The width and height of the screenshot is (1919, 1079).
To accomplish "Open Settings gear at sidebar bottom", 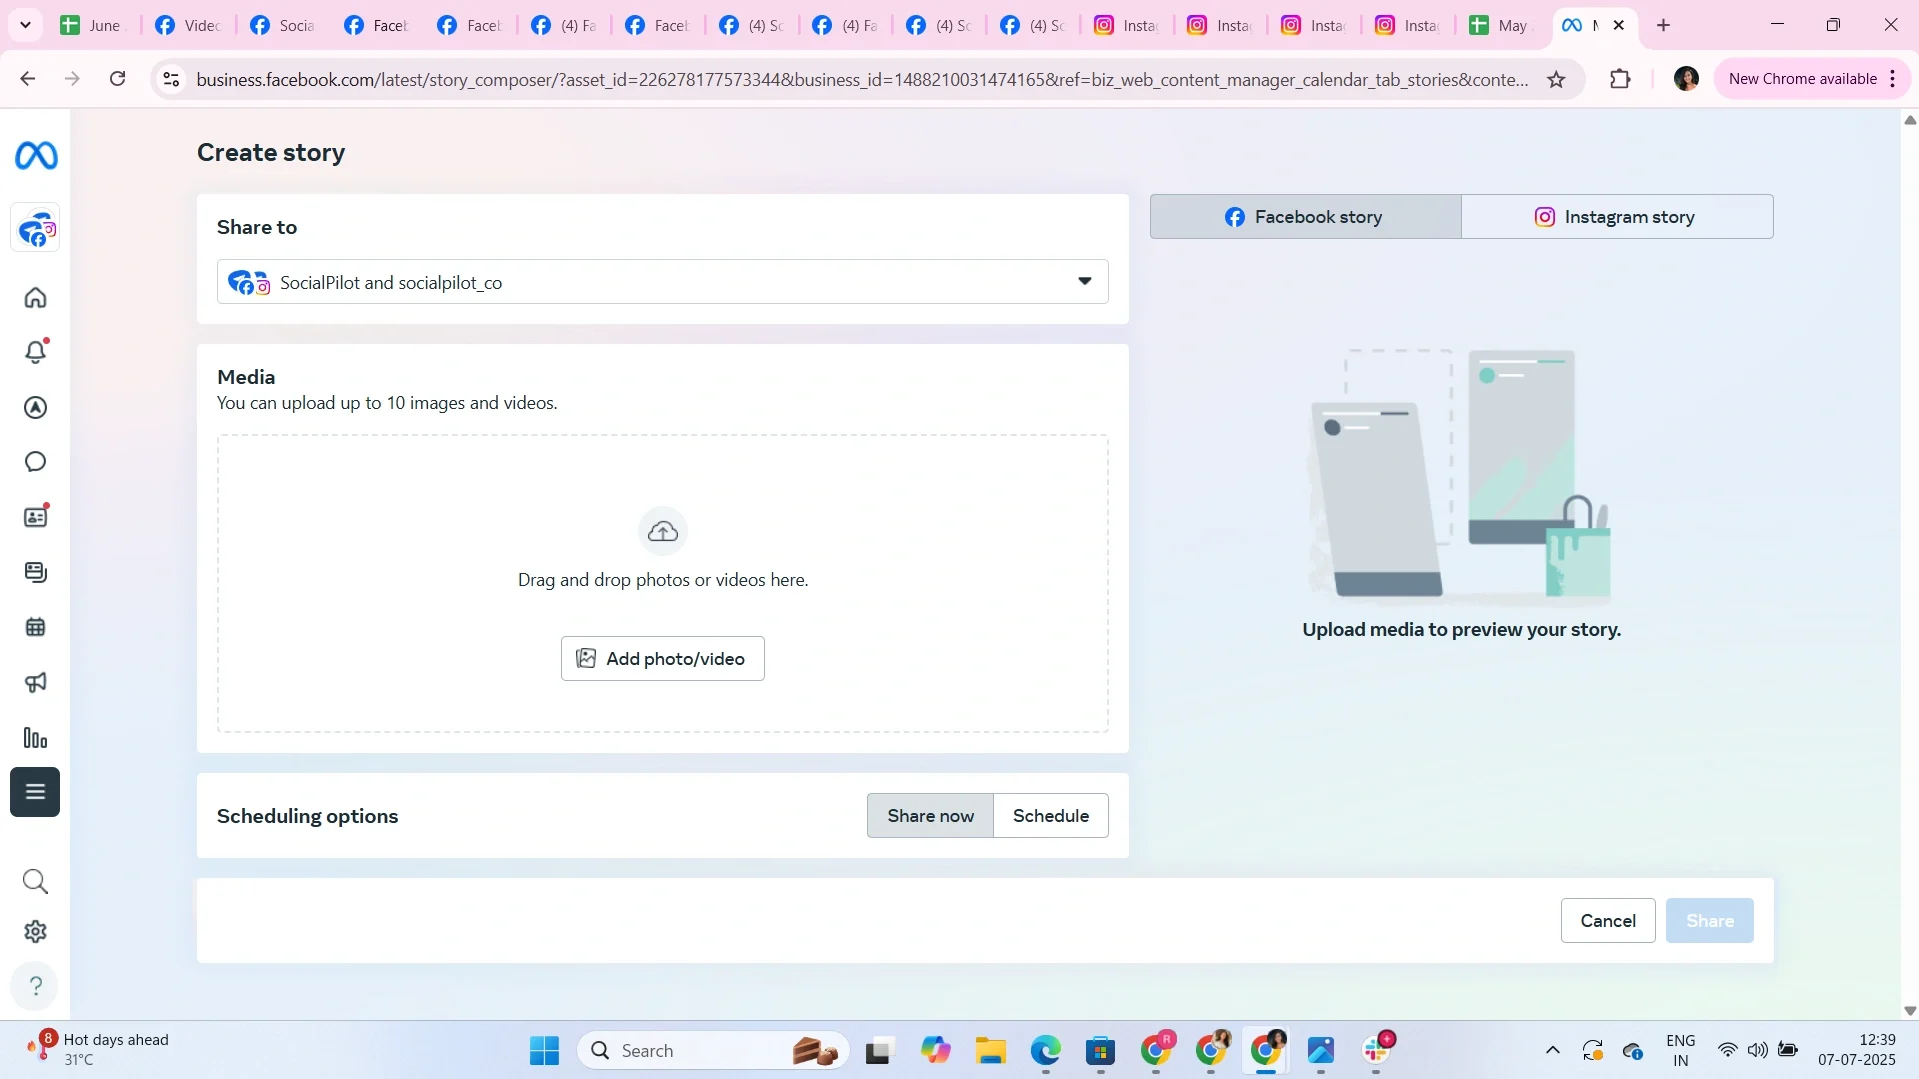I will pyautogui.click(x=35, y=931).
